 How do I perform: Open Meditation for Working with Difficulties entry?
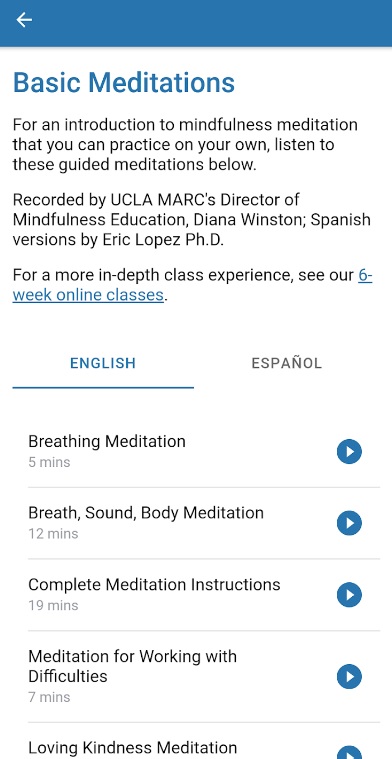point(204,676)
